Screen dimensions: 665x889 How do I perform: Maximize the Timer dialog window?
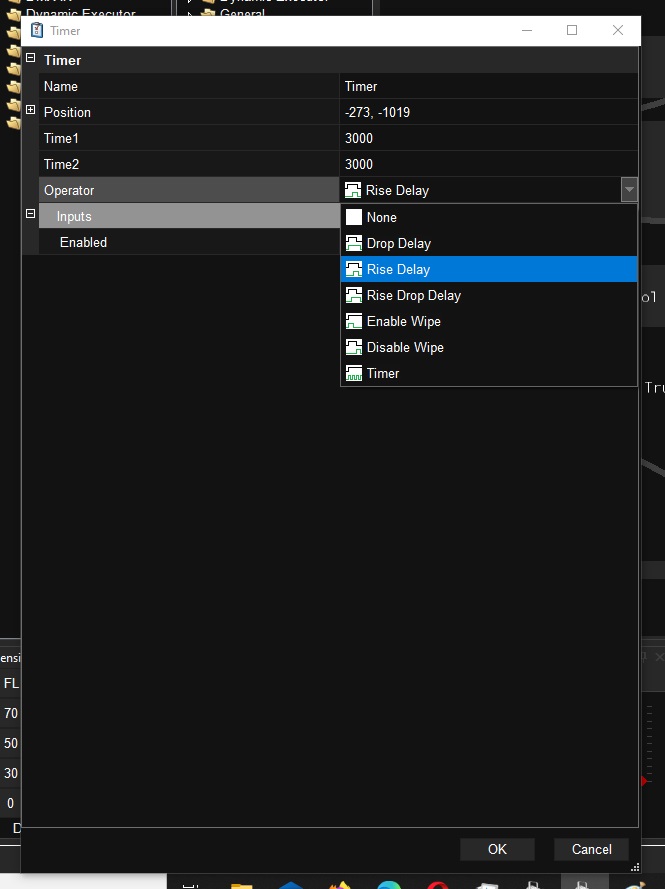click(x=572, y=31)
